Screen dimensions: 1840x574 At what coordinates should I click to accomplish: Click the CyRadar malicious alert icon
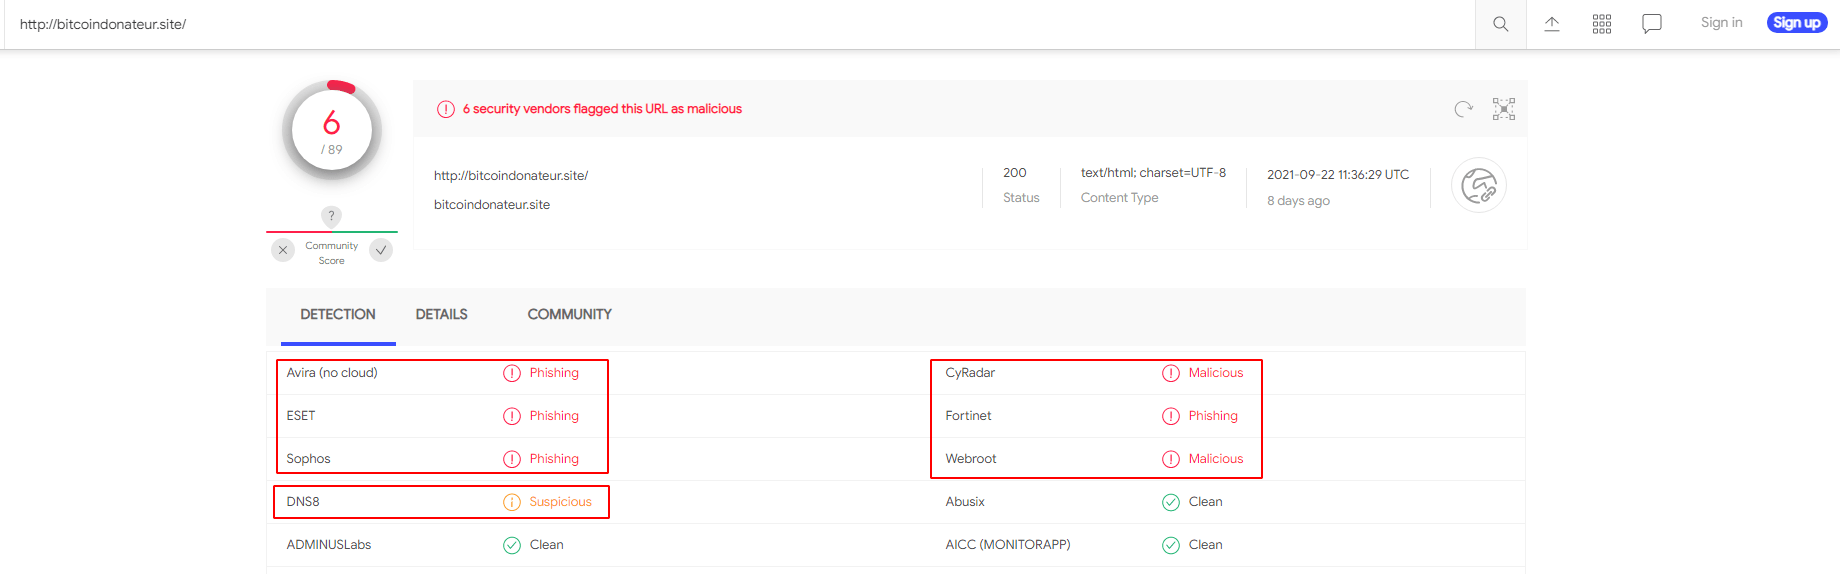point(1171,373)
